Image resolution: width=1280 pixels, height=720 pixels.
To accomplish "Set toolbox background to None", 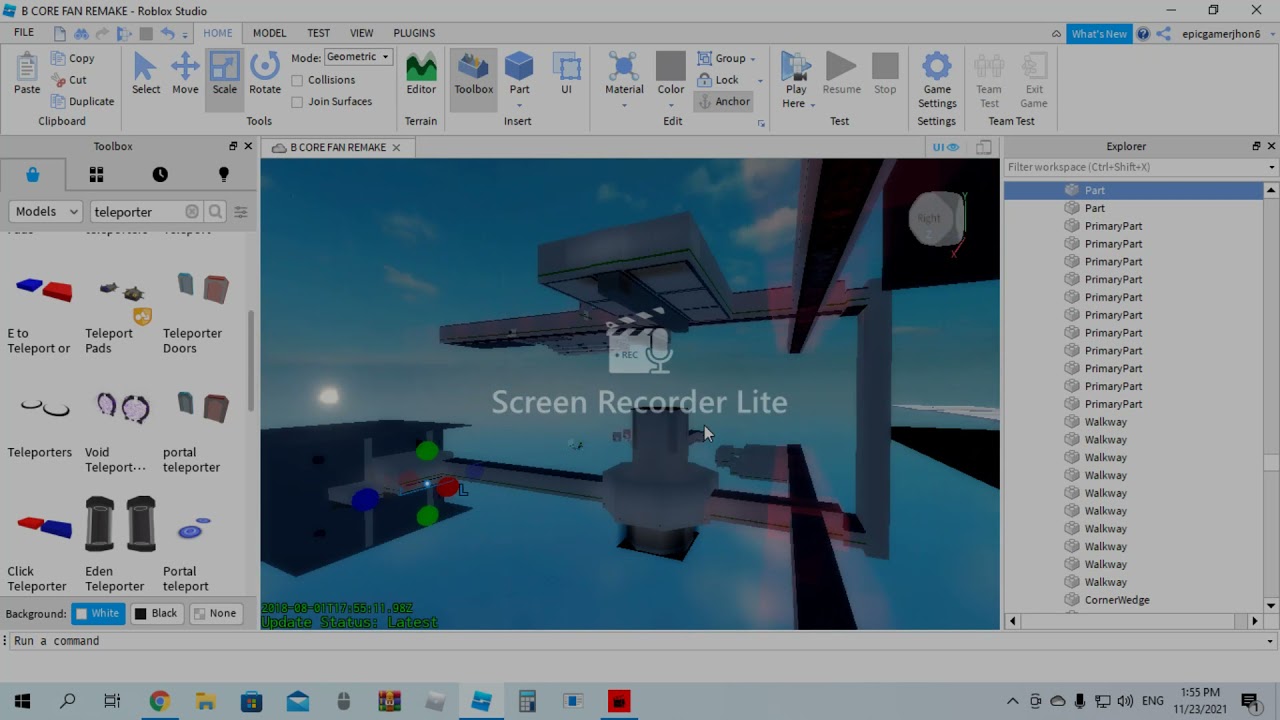I will (215, 613).
